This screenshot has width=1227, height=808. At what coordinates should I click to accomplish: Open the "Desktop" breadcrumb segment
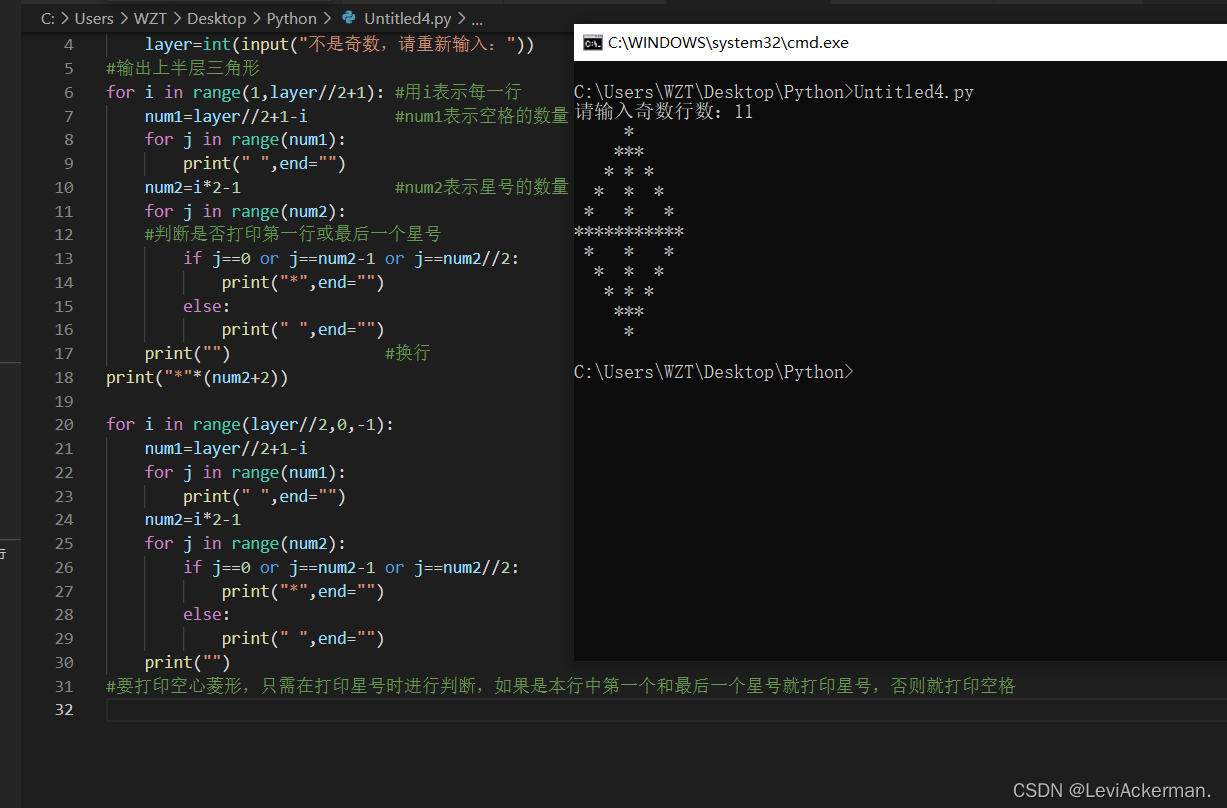[x=216, y=18]
